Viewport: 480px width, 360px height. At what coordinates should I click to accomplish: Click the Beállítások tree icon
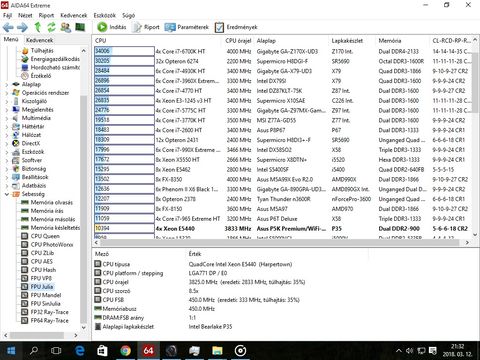pos(16,177)
